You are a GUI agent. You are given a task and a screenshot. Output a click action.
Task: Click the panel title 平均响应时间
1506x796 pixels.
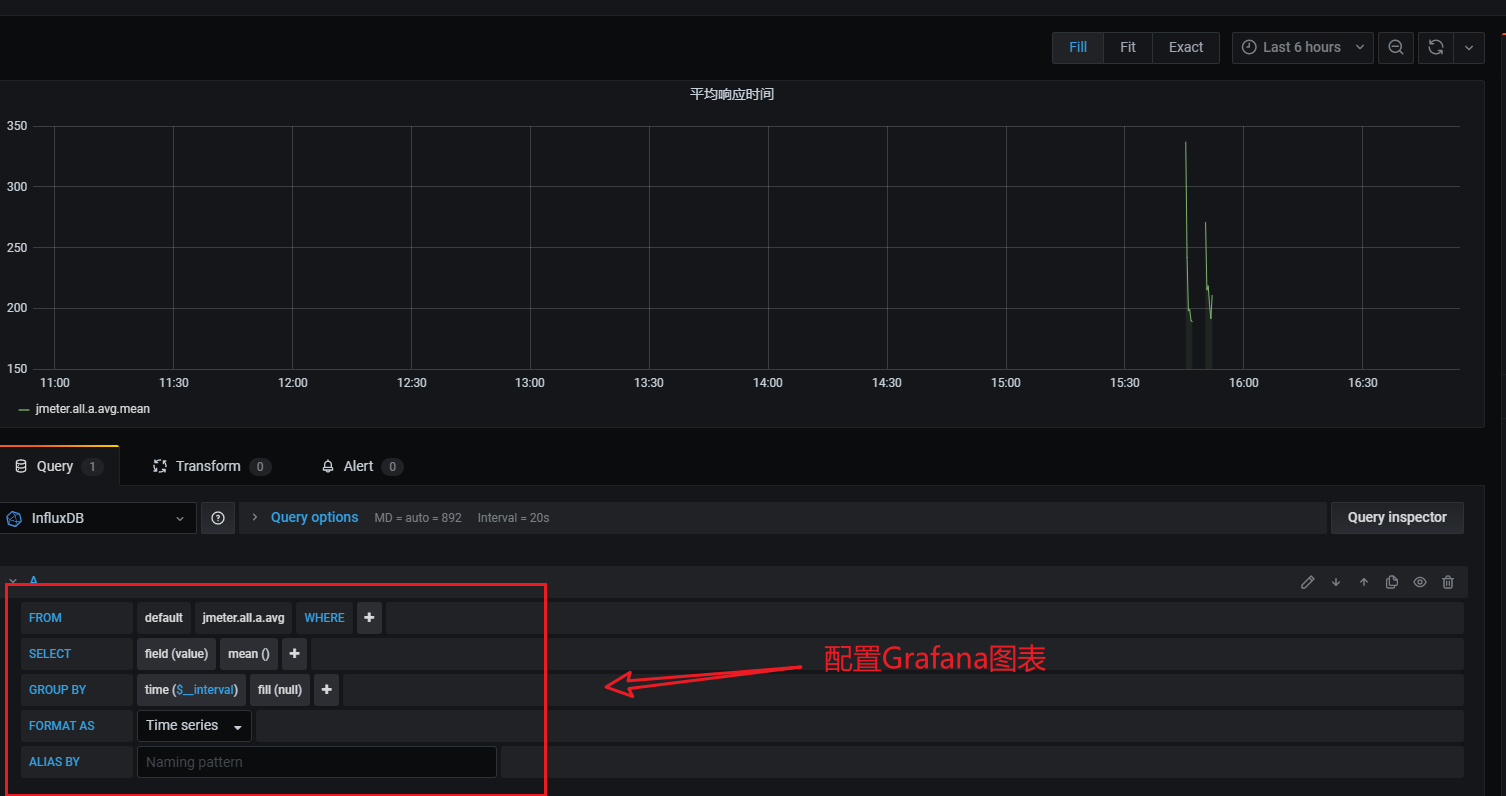(x=732, y=94)
